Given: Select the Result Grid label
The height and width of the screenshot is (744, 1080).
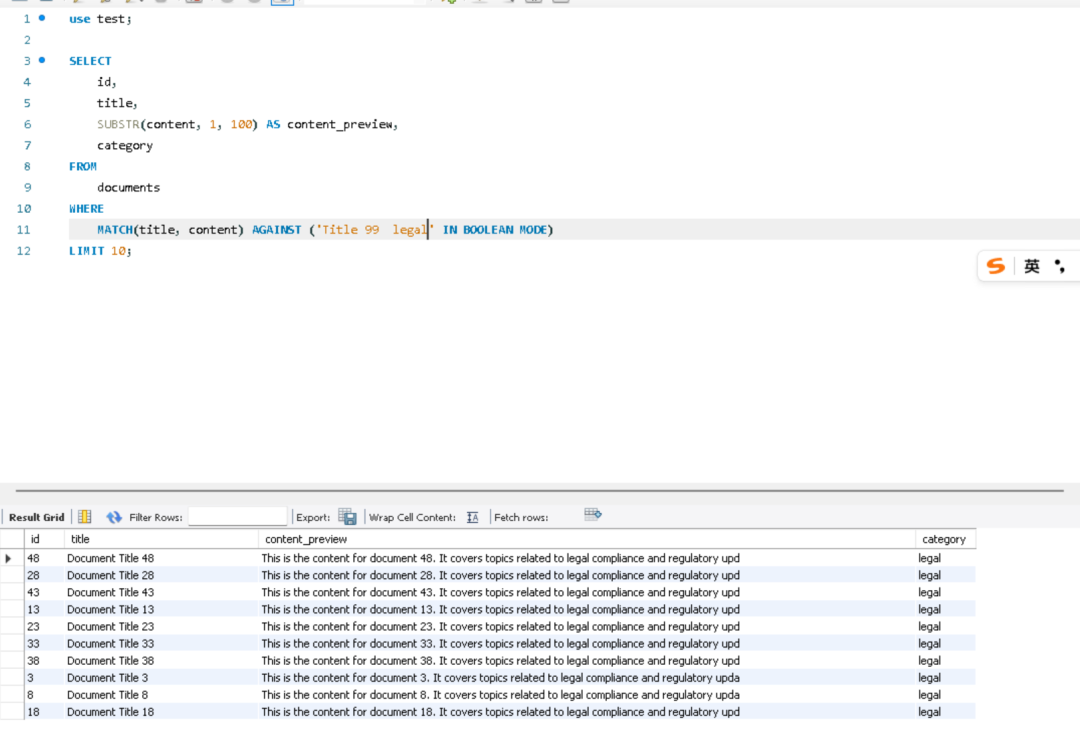Looking at the screenshot, I should (36, 517).
